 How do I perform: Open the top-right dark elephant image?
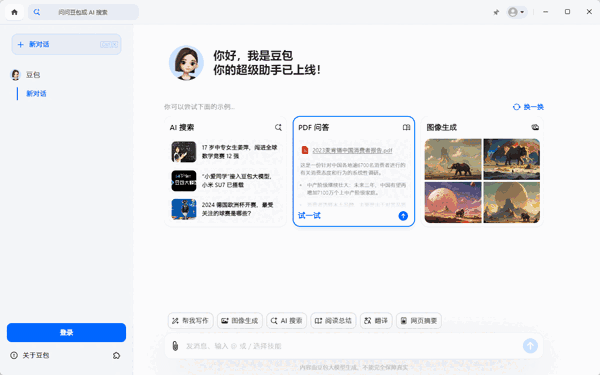pyautogui.click(x=512, y=159)
